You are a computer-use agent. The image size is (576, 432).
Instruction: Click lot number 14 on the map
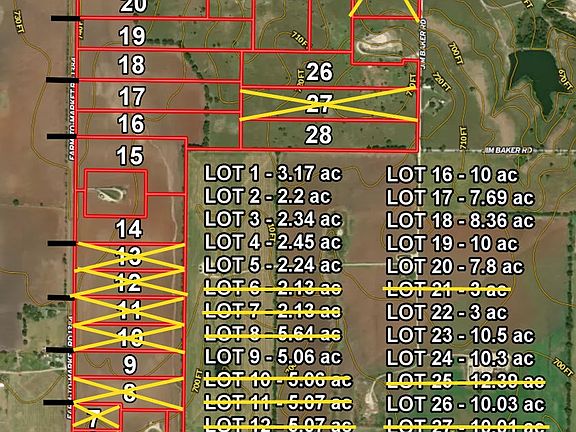129,229
